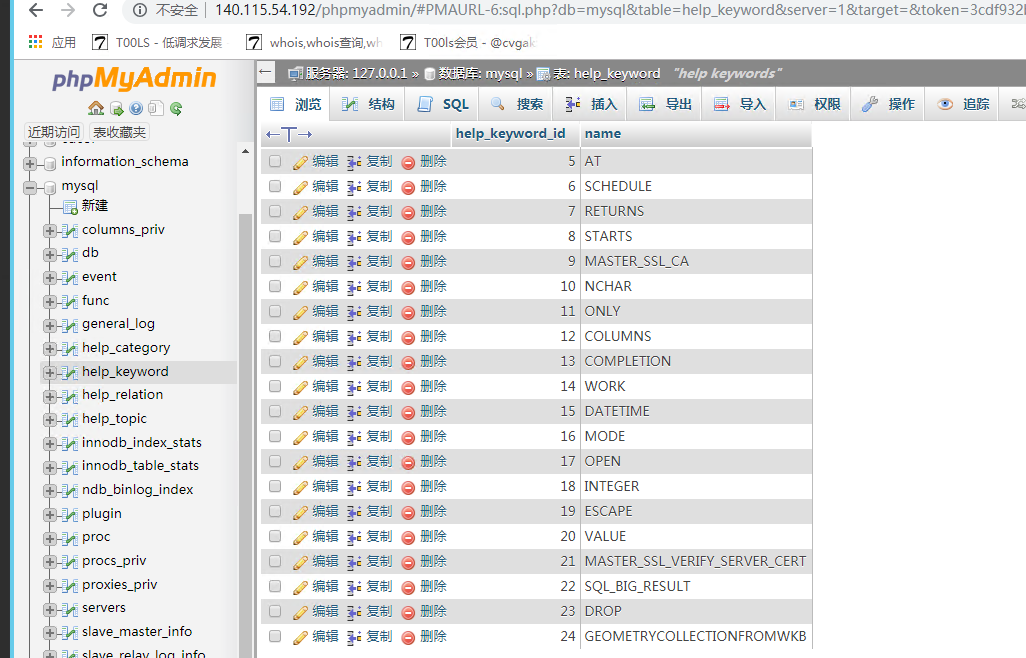The image size is (1026, 658).
Task: Check the checkbox for INTEGER row
Action: (275, 486)
